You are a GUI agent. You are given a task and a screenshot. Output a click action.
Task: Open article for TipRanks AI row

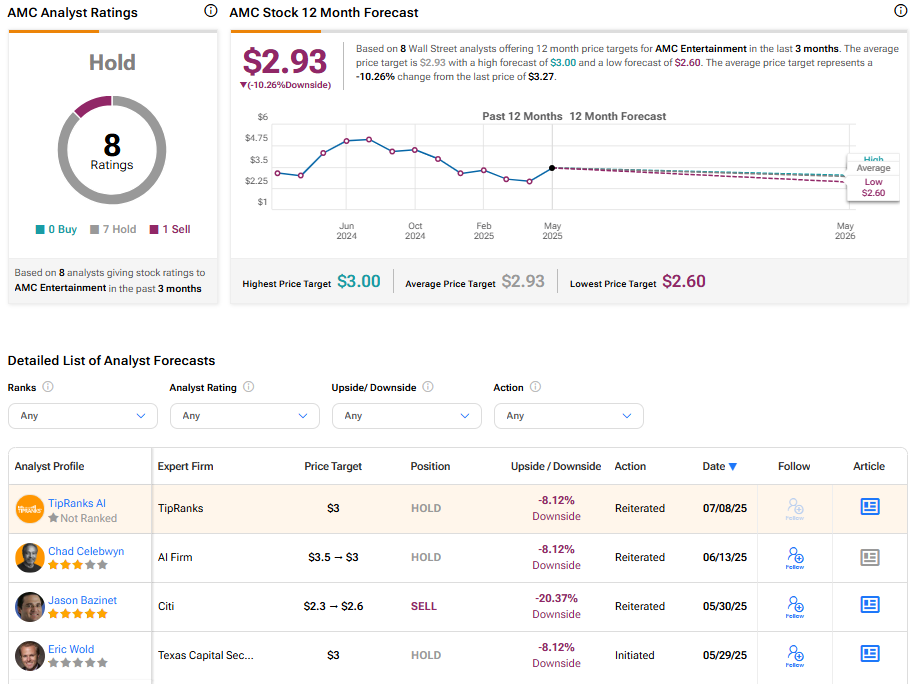tap(869, 506)
